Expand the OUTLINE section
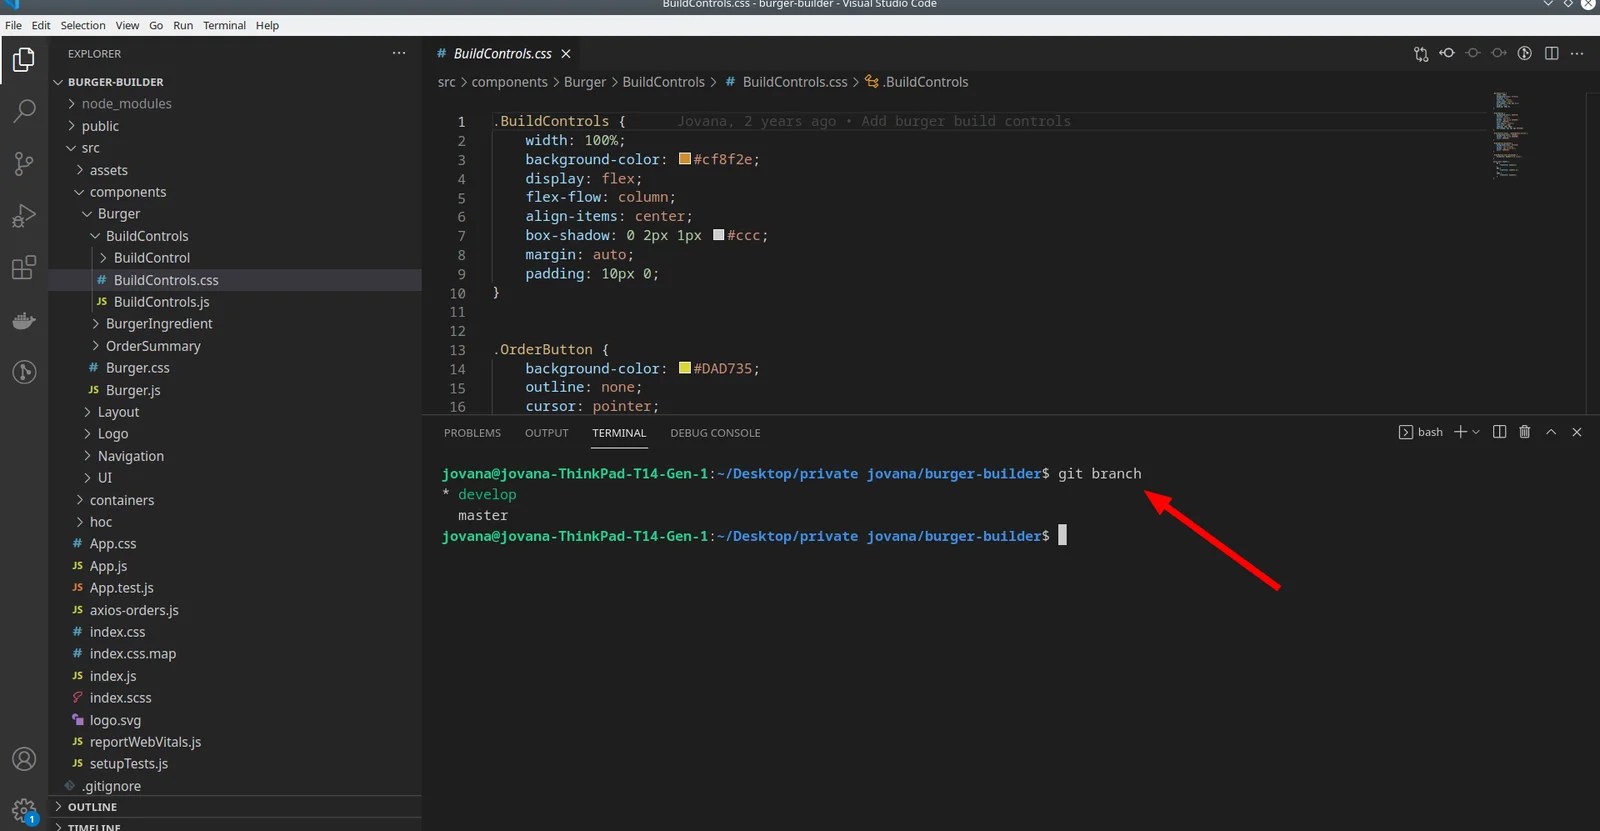This screenshot has height=831, width=1600. coord(235,807)
